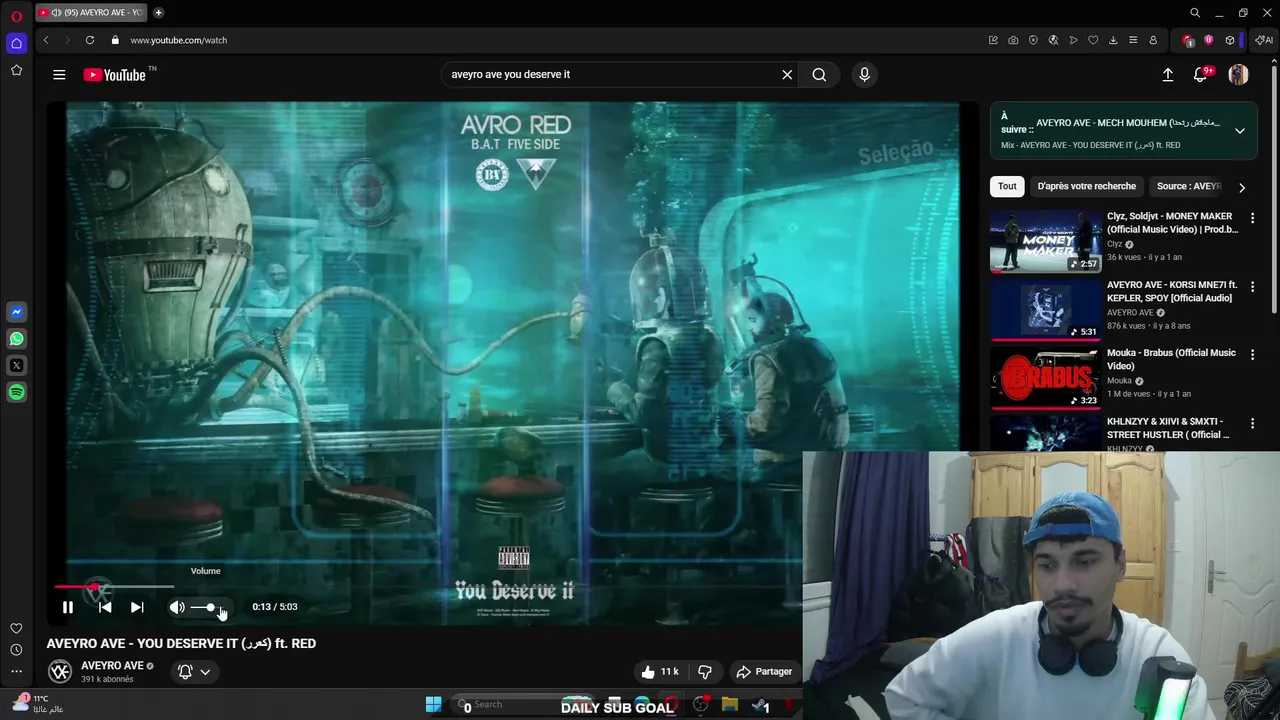The height and width of the screenshot is (720, 1280).
Task: Open YouTube upload/create button
Action: click(x=1167, y=74)
